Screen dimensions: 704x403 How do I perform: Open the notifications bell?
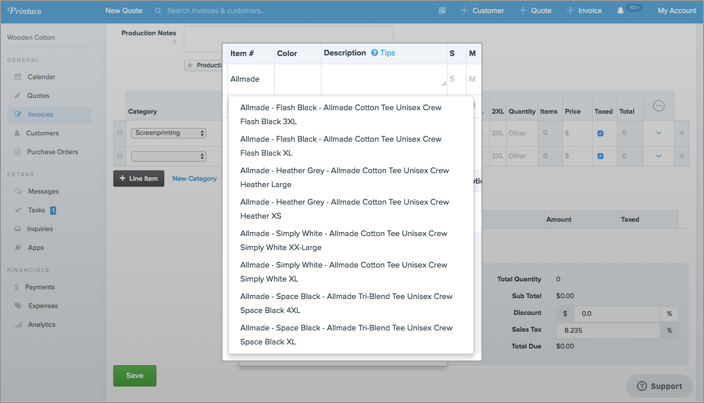(620, 10)
